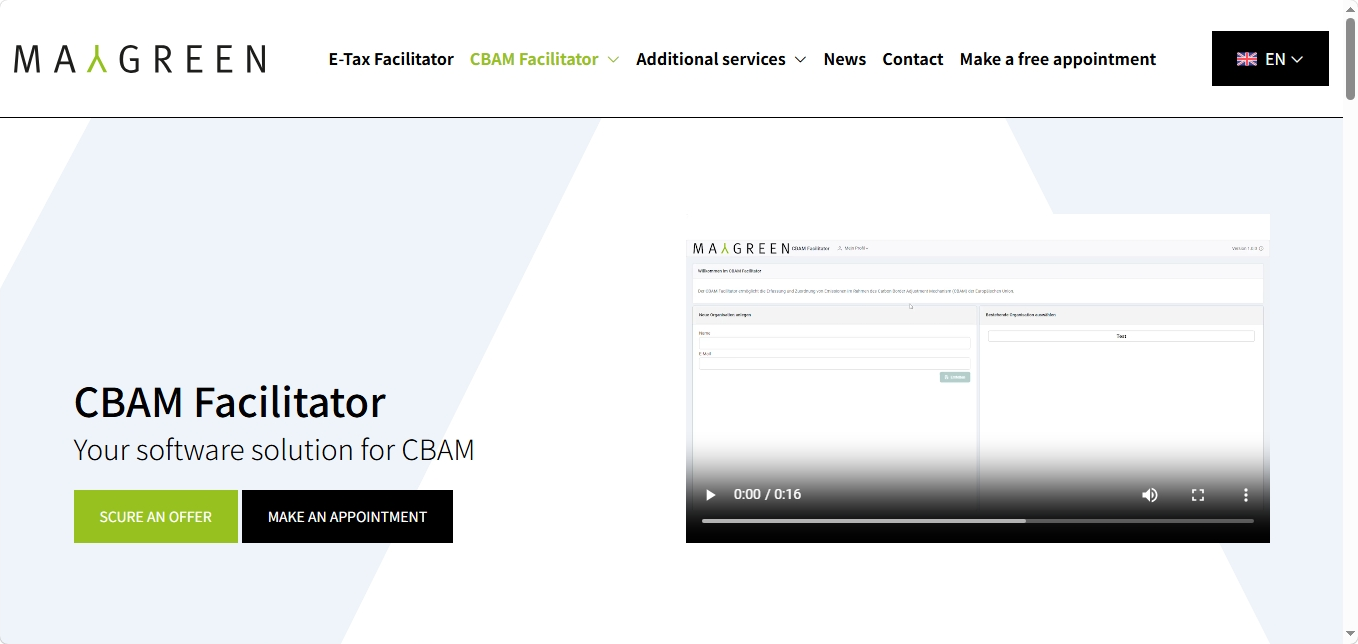1358x644 pixels.
Task: Click the Scure an Offer button
Action: click(156, 517)
